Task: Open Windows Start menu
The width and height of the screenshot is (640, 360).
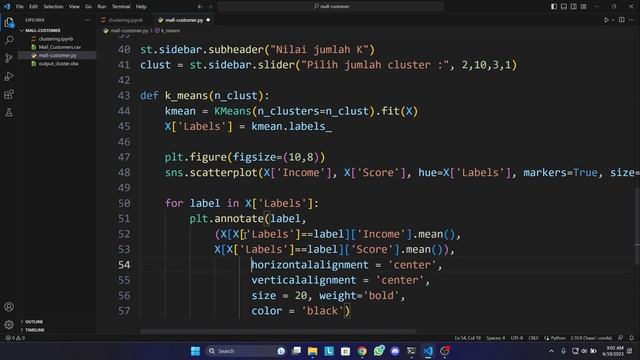Action: [196, 351]
